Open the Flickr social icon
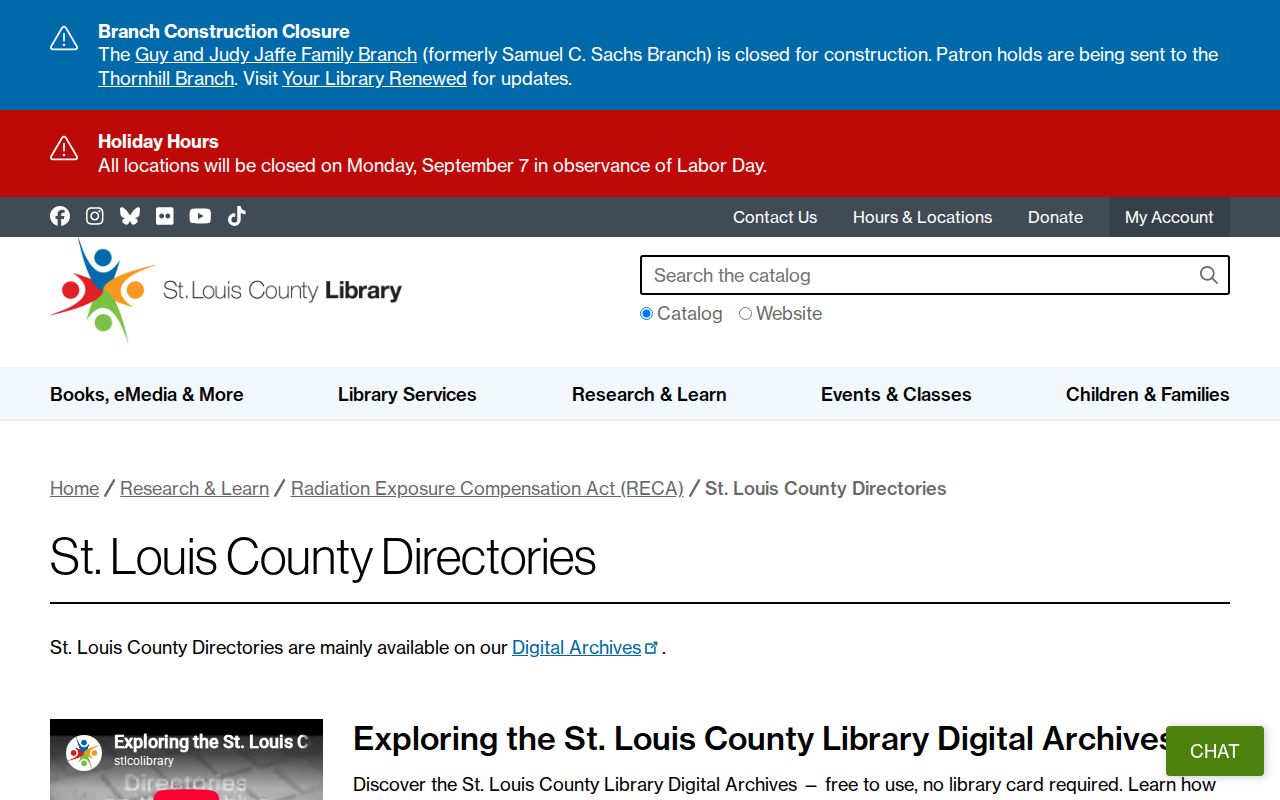The image size is (1280, 800). point(165,216)
